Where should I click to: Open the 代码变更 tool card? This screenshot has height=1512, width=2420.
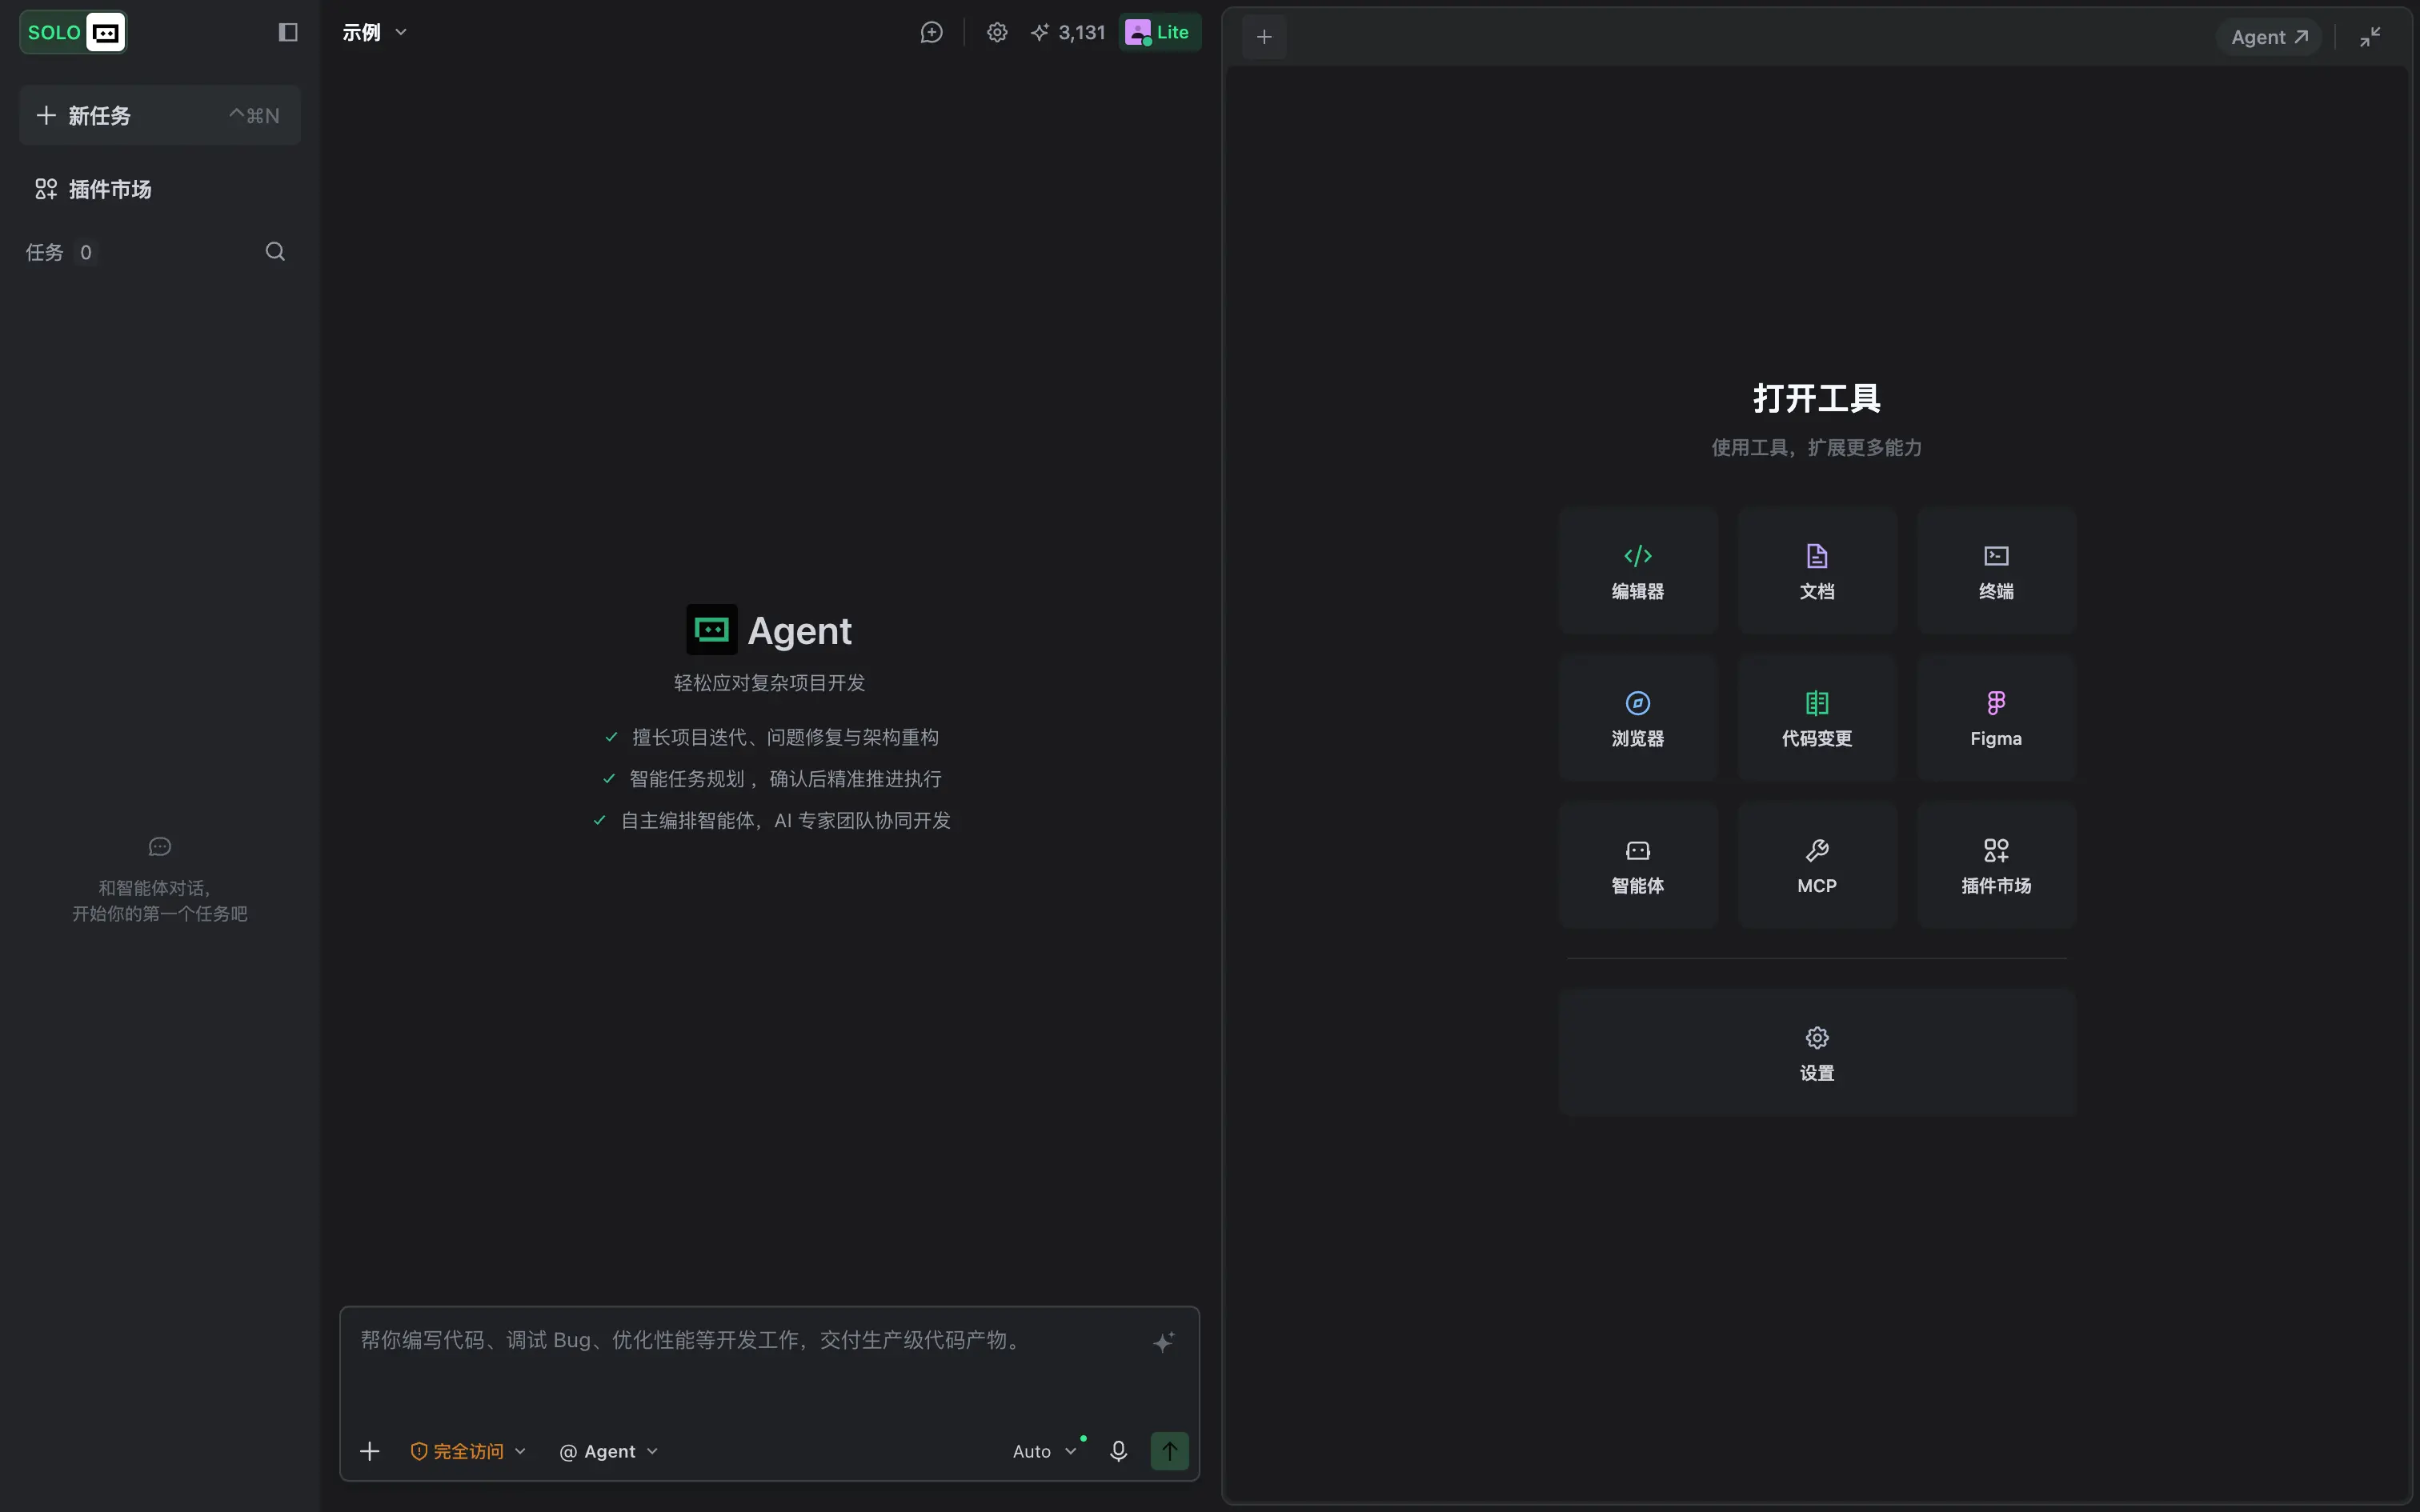[x=1817, y=718]
